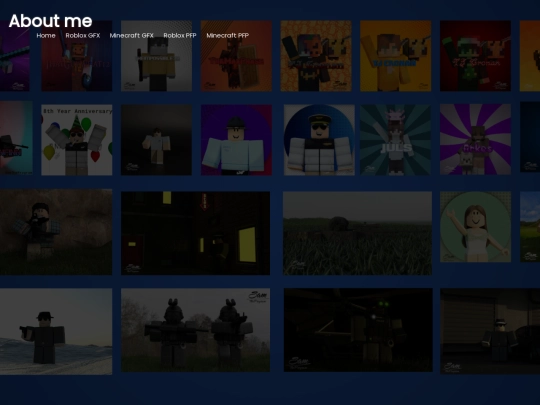
Task: Go to the Roblox GFX page
Action: coord(83,35)
